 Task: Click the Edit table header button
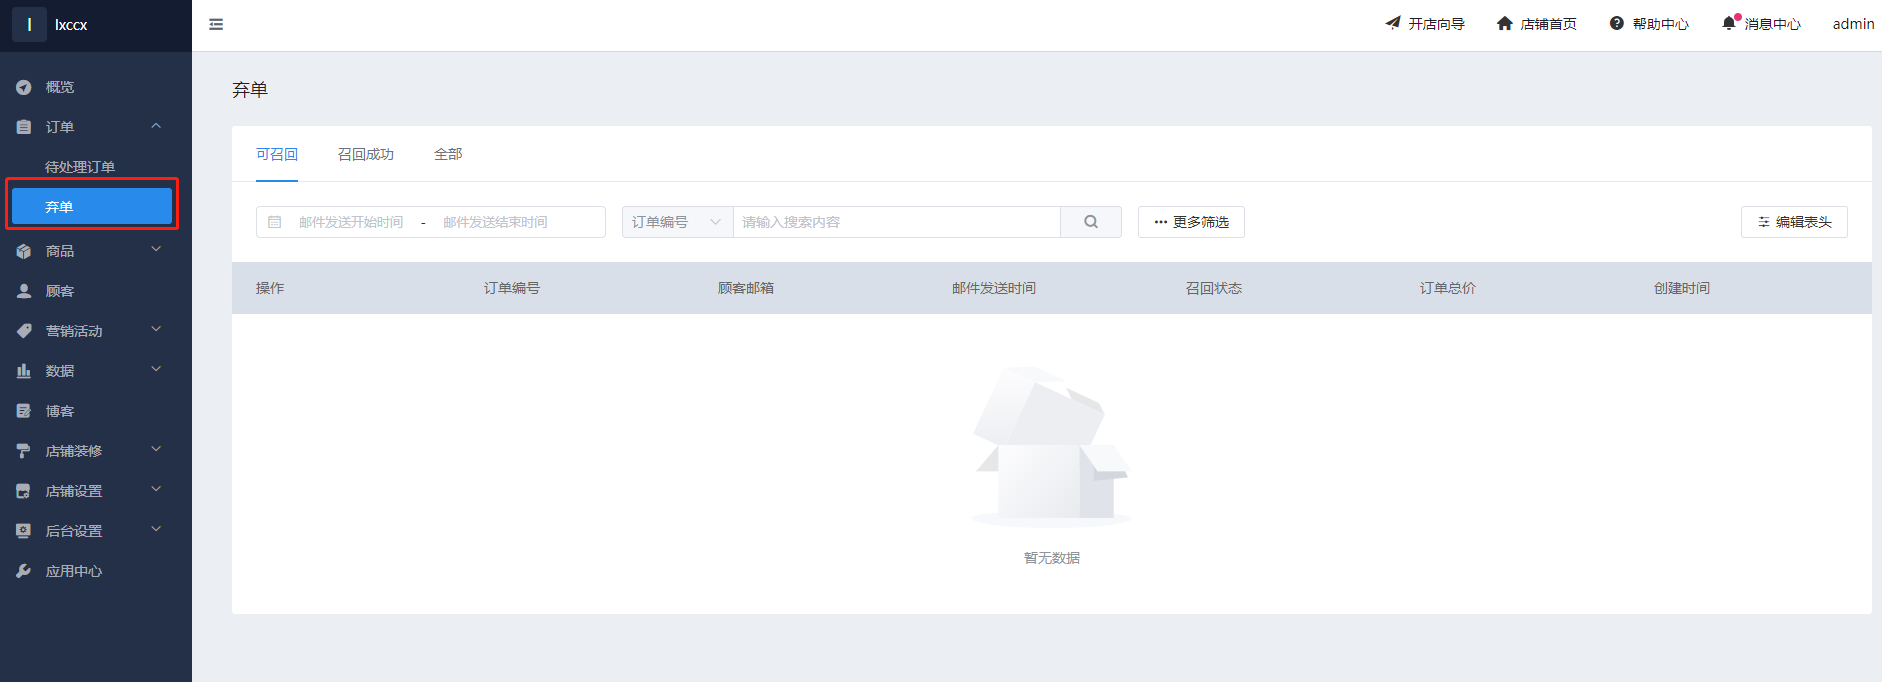pyautogui.click(x=1794, y=222)
